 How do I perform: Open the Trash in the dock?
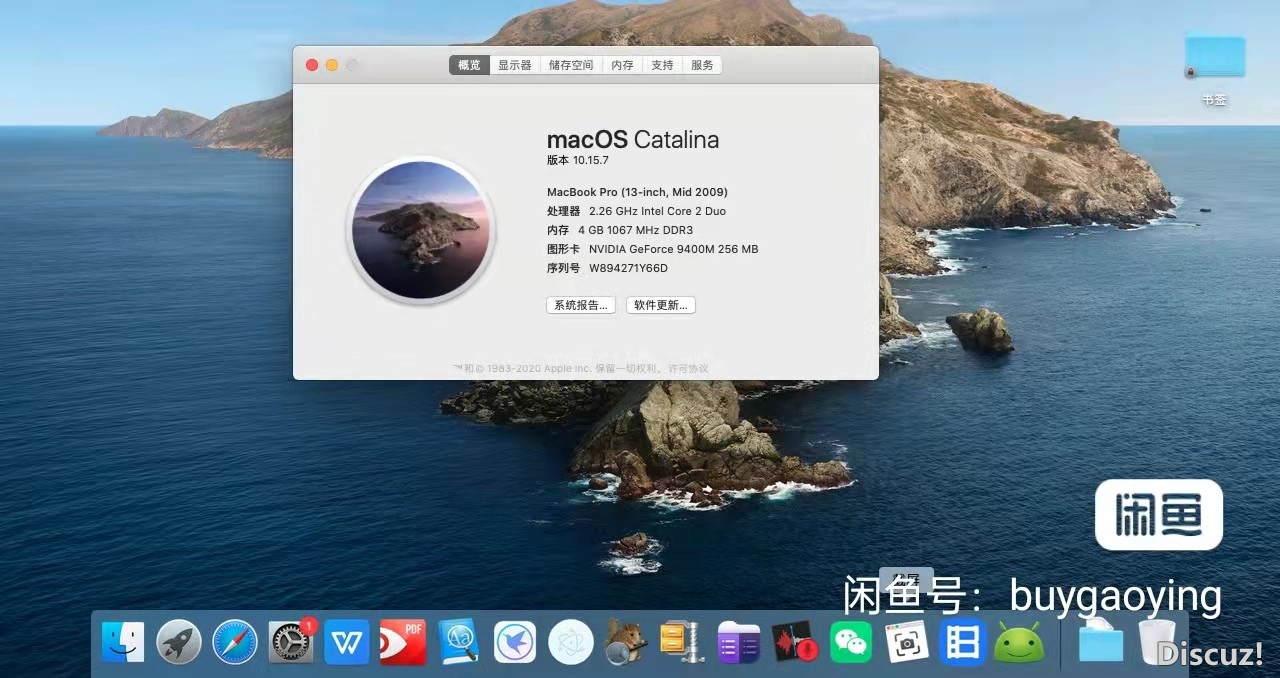(1157, 642)
